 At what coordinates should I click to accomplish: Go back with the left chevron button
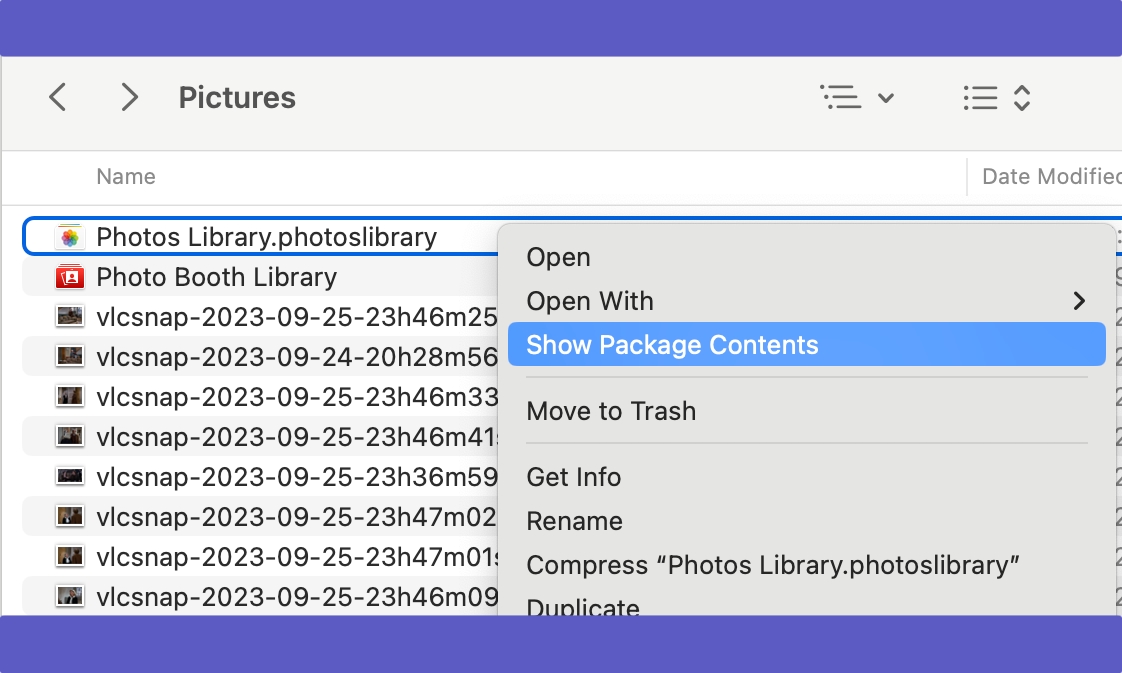[x=57, y=97]
